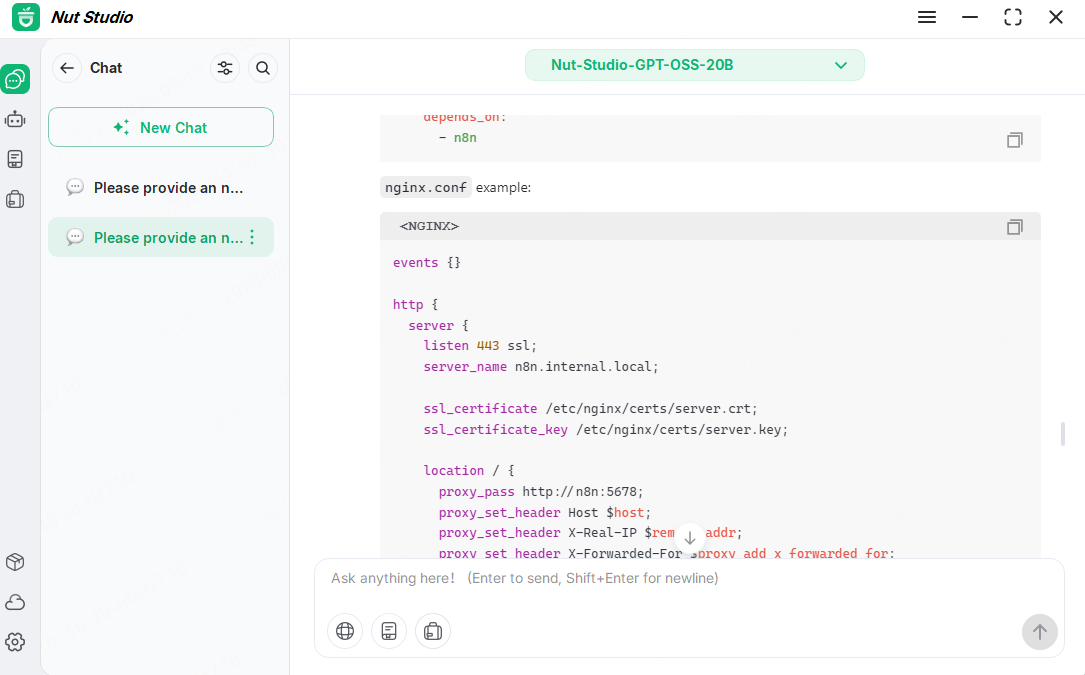The width and height of the screenshot is (1085, 675).
Task: Jump to bottom with the down-arrow button
Action: [690, 538]
